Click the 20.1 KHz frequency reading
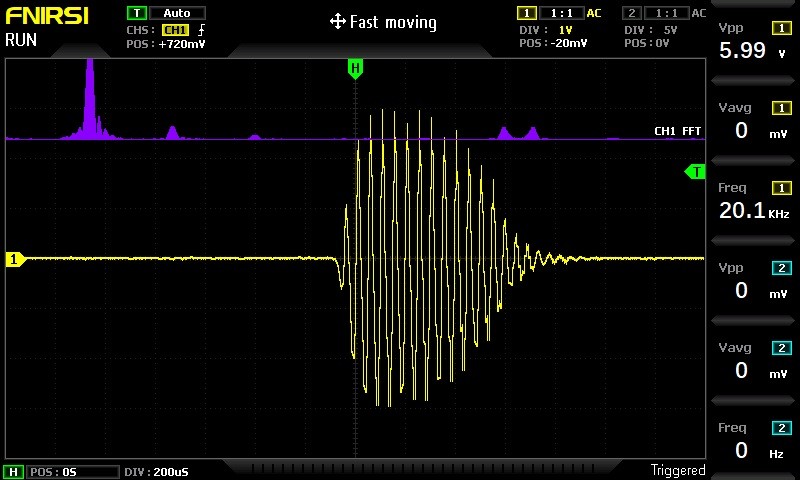The image size is (800, 480). (754, 210)
